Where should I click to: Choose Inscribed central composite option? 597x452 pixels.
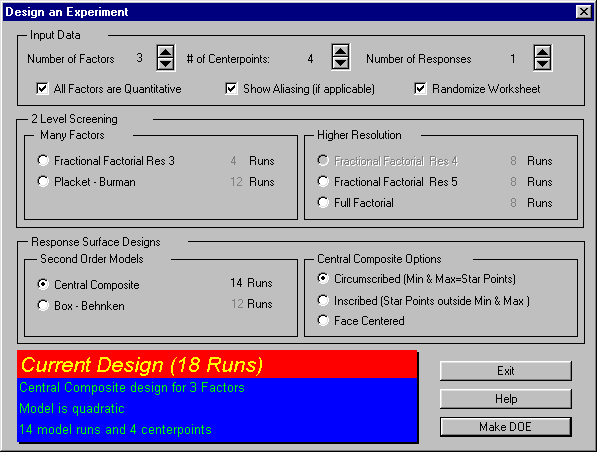coord(323,300)
